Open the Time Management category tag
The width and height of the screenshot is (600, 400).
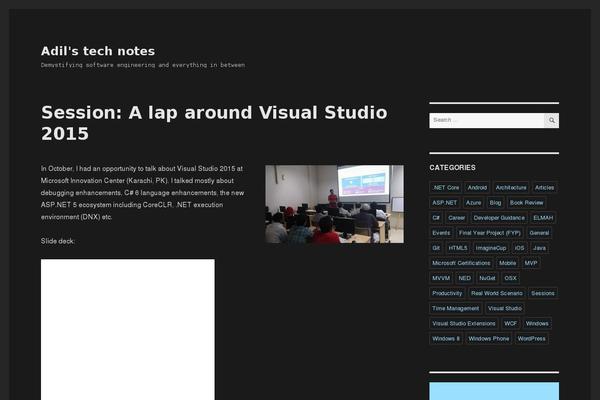(455, 309)
